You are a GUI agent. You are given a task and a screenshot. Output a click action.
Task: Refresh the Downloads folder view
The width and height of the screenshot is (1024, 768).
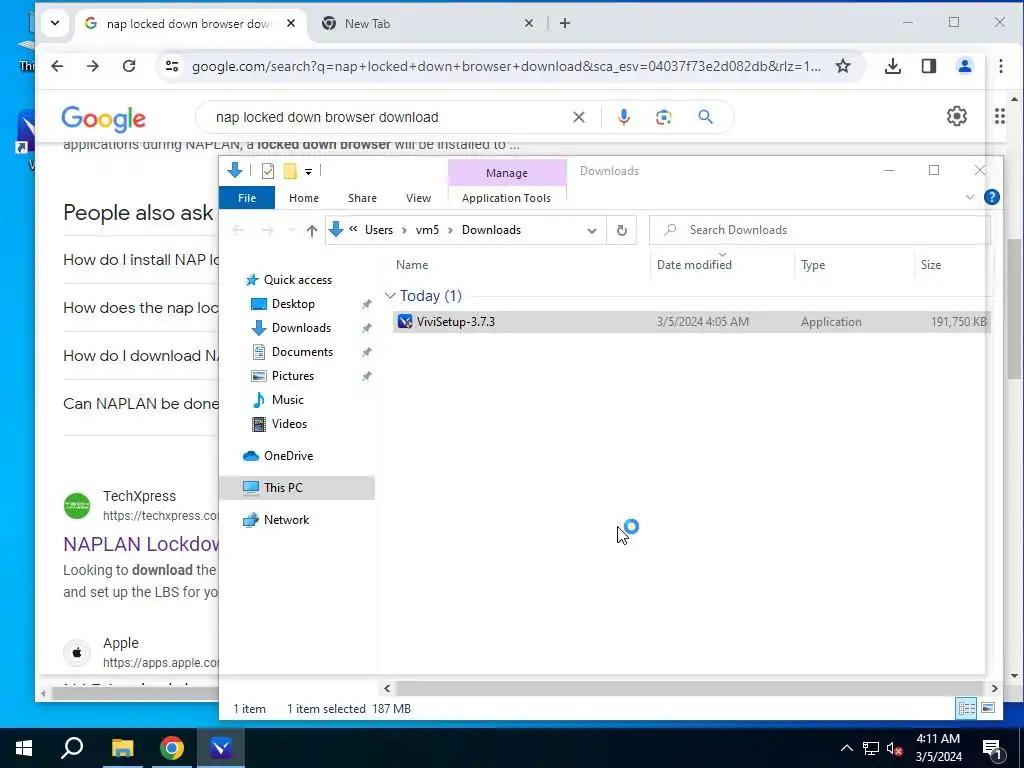point(622,230)
